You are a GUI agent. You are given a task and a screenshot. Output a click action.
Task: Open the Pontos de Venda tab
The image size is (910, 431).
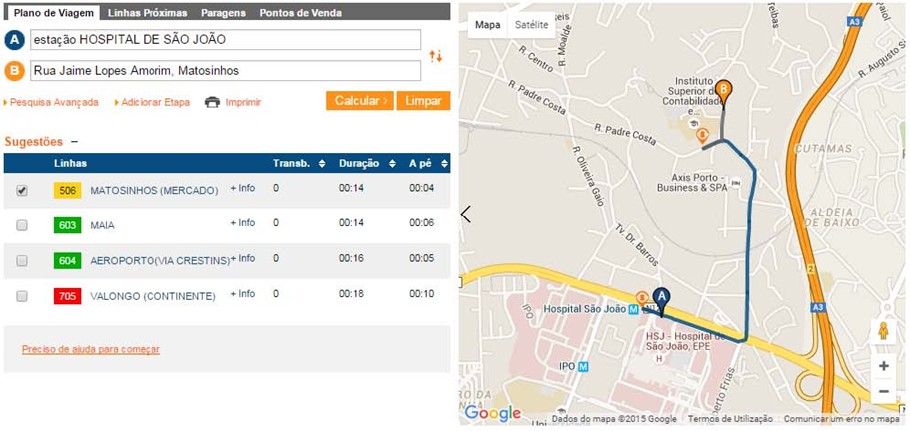pos(300,13)
